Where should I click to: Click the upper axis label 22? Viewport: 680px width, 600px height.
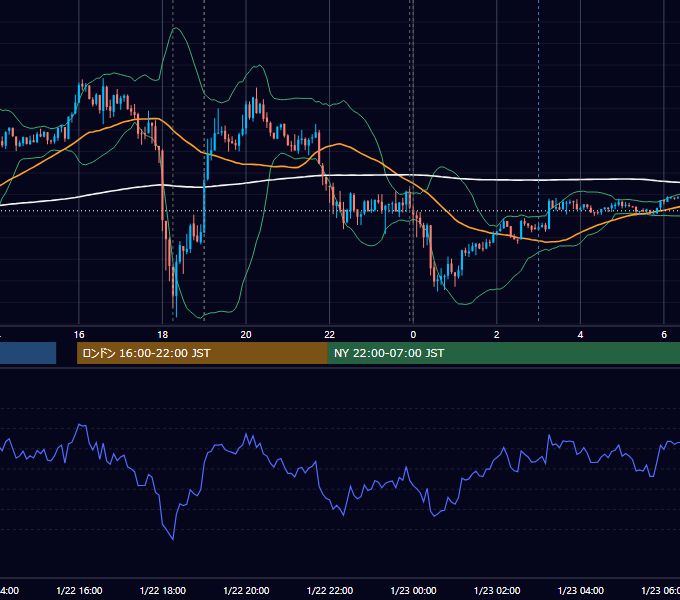(330, 335)
